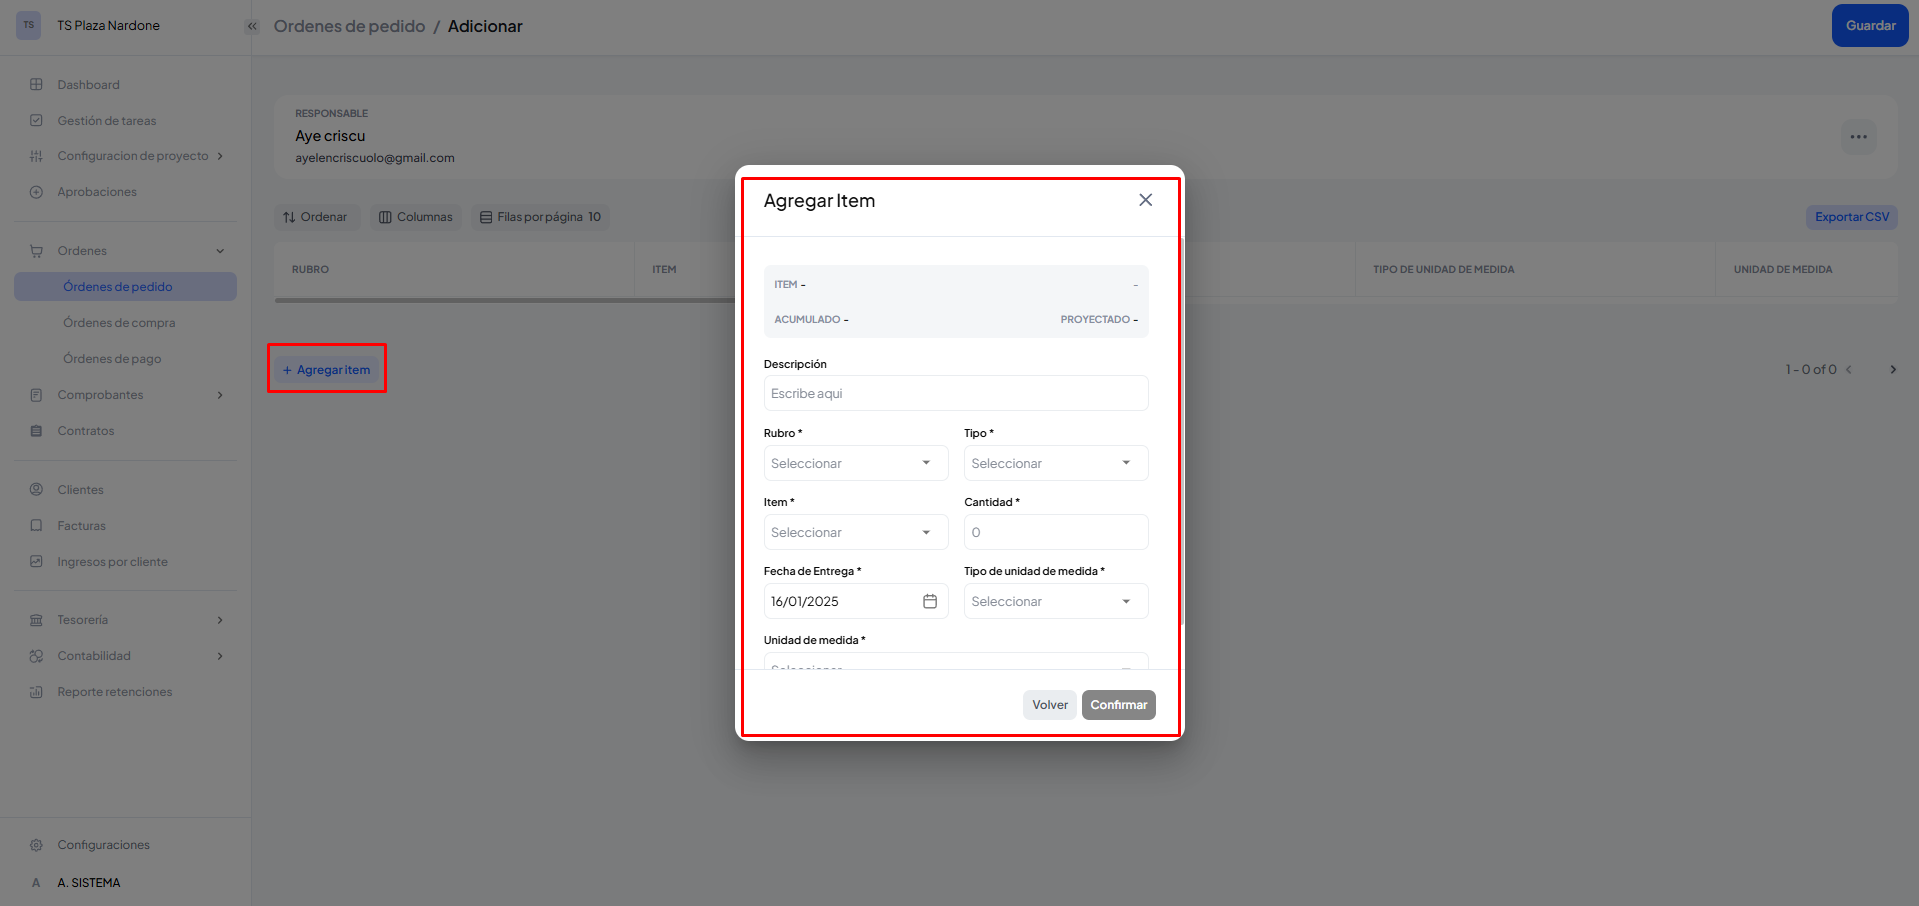Open Dashboard from sidebar
The width and height of the screenshot is (1919, 906).
point(88,85)
